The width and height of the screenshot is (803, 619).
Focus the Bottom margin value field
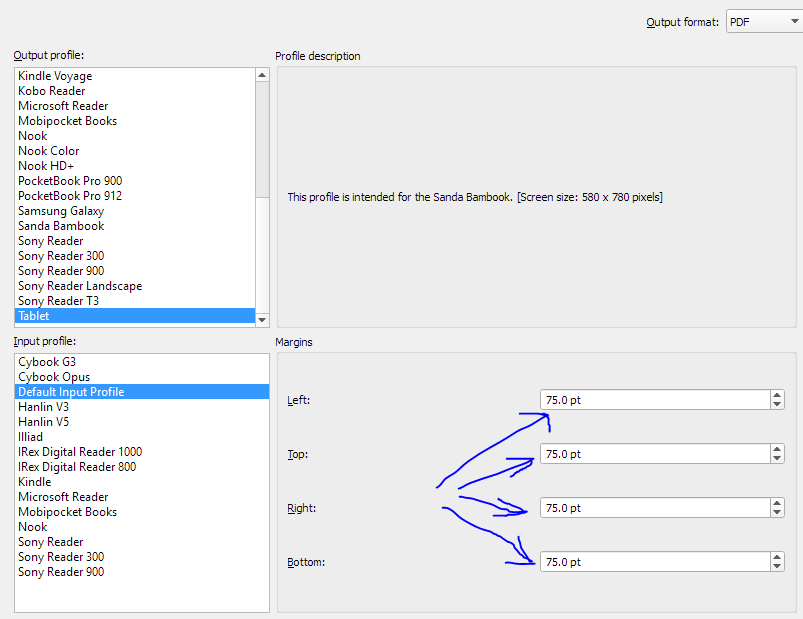(x=655, y=562)
